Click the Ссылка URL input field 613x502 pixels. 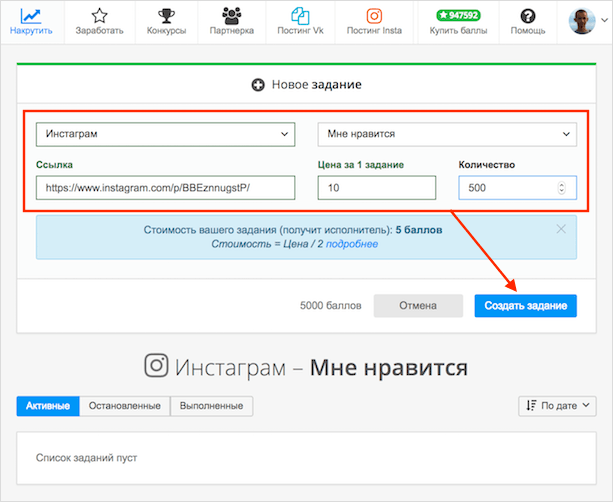click(x=165, y=188)
